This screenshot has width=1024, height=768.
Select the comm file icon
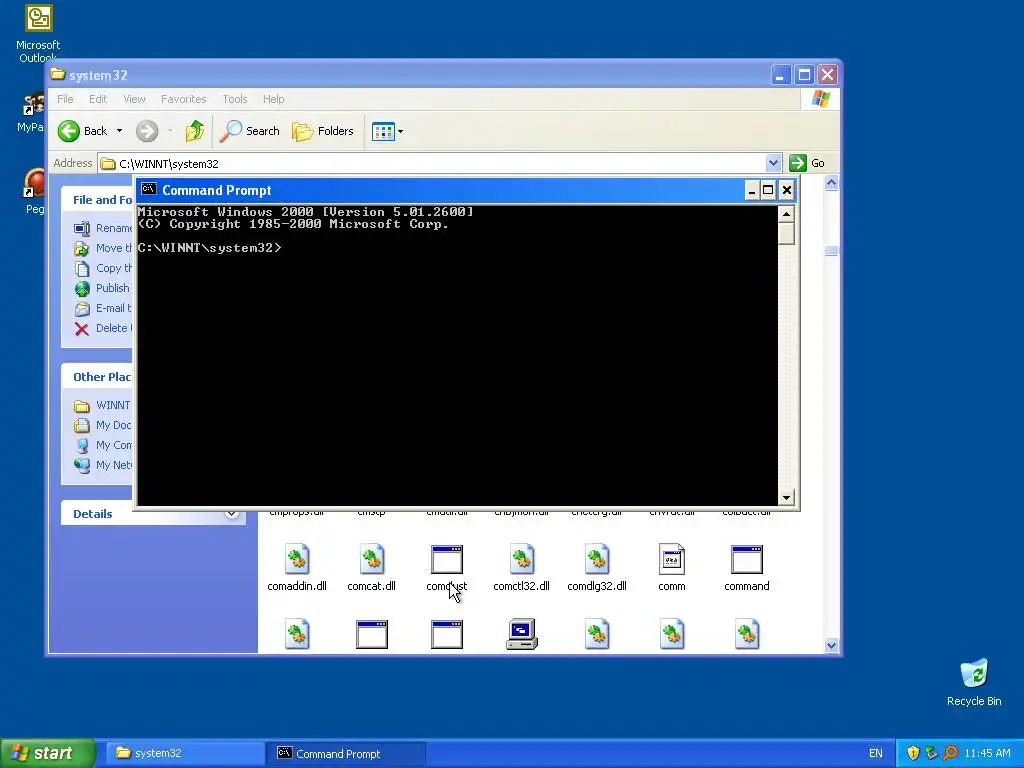(672, 560)
